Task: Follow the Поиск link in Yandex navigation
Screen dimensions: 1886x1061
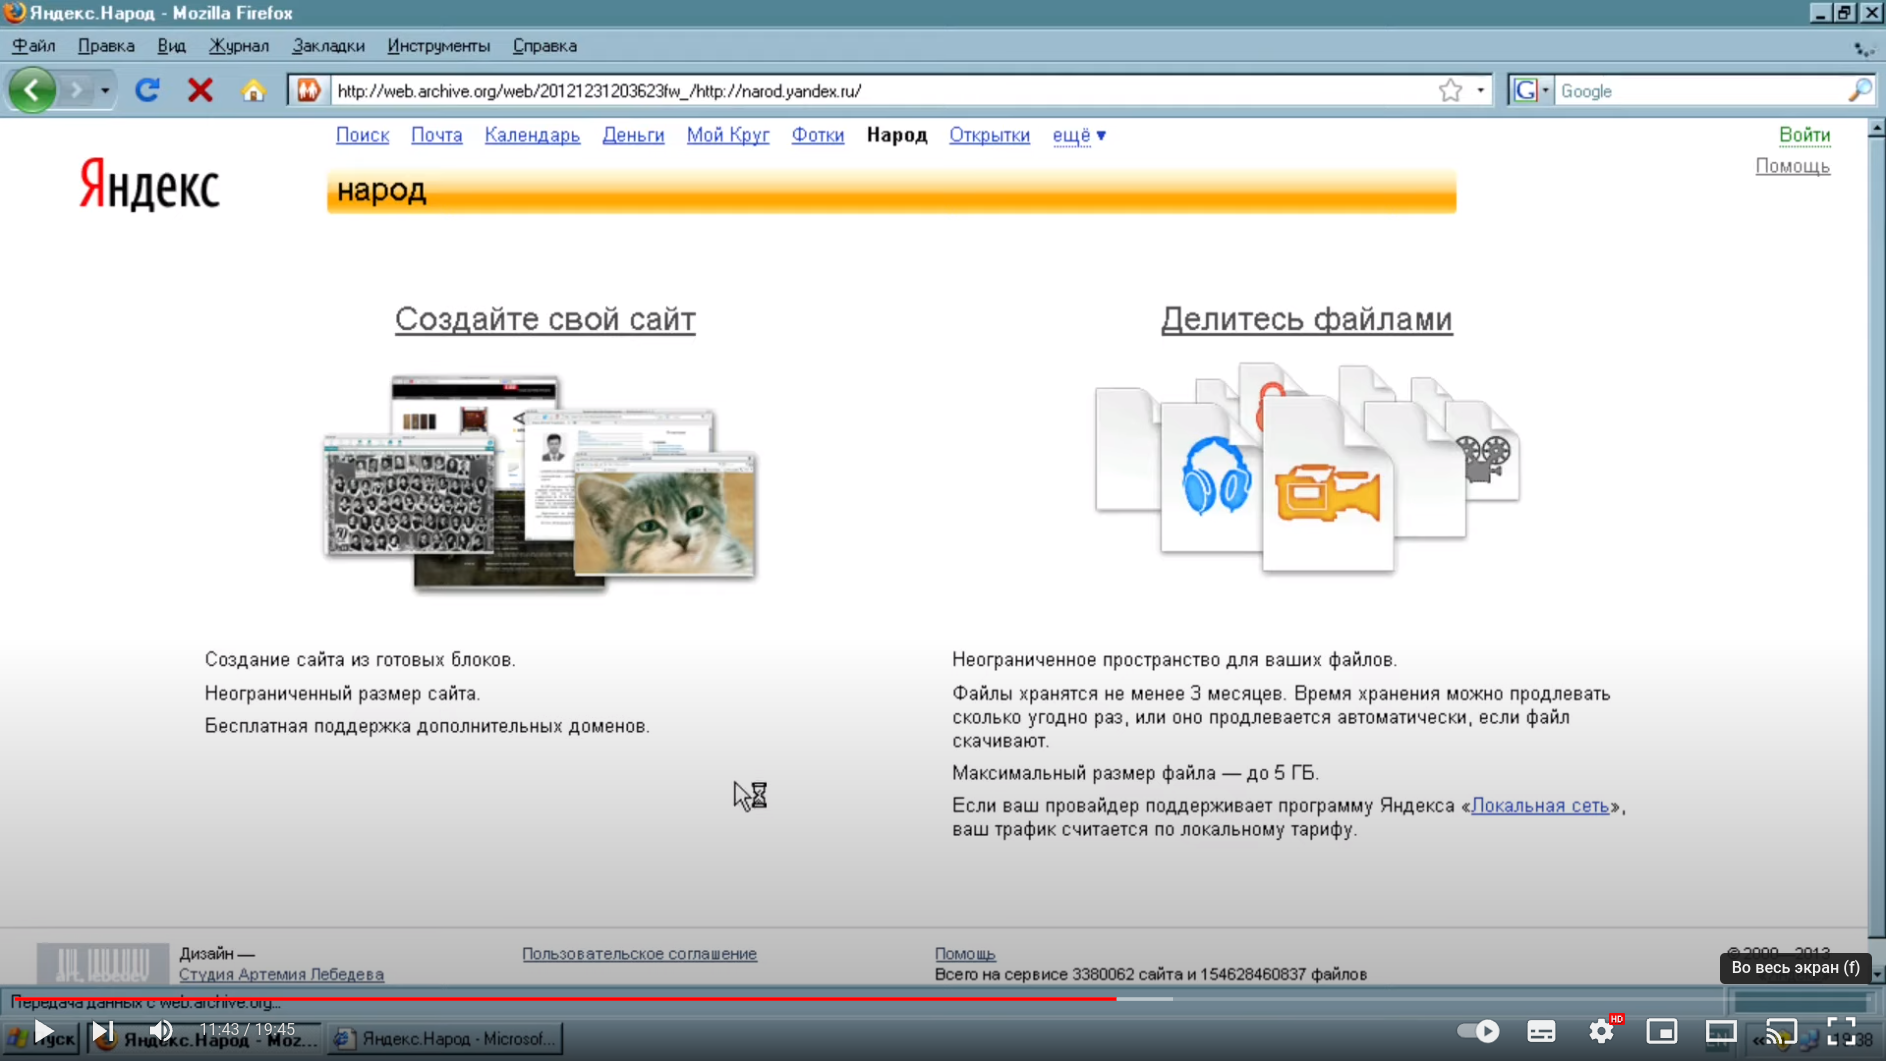Action: click(362, 135)
